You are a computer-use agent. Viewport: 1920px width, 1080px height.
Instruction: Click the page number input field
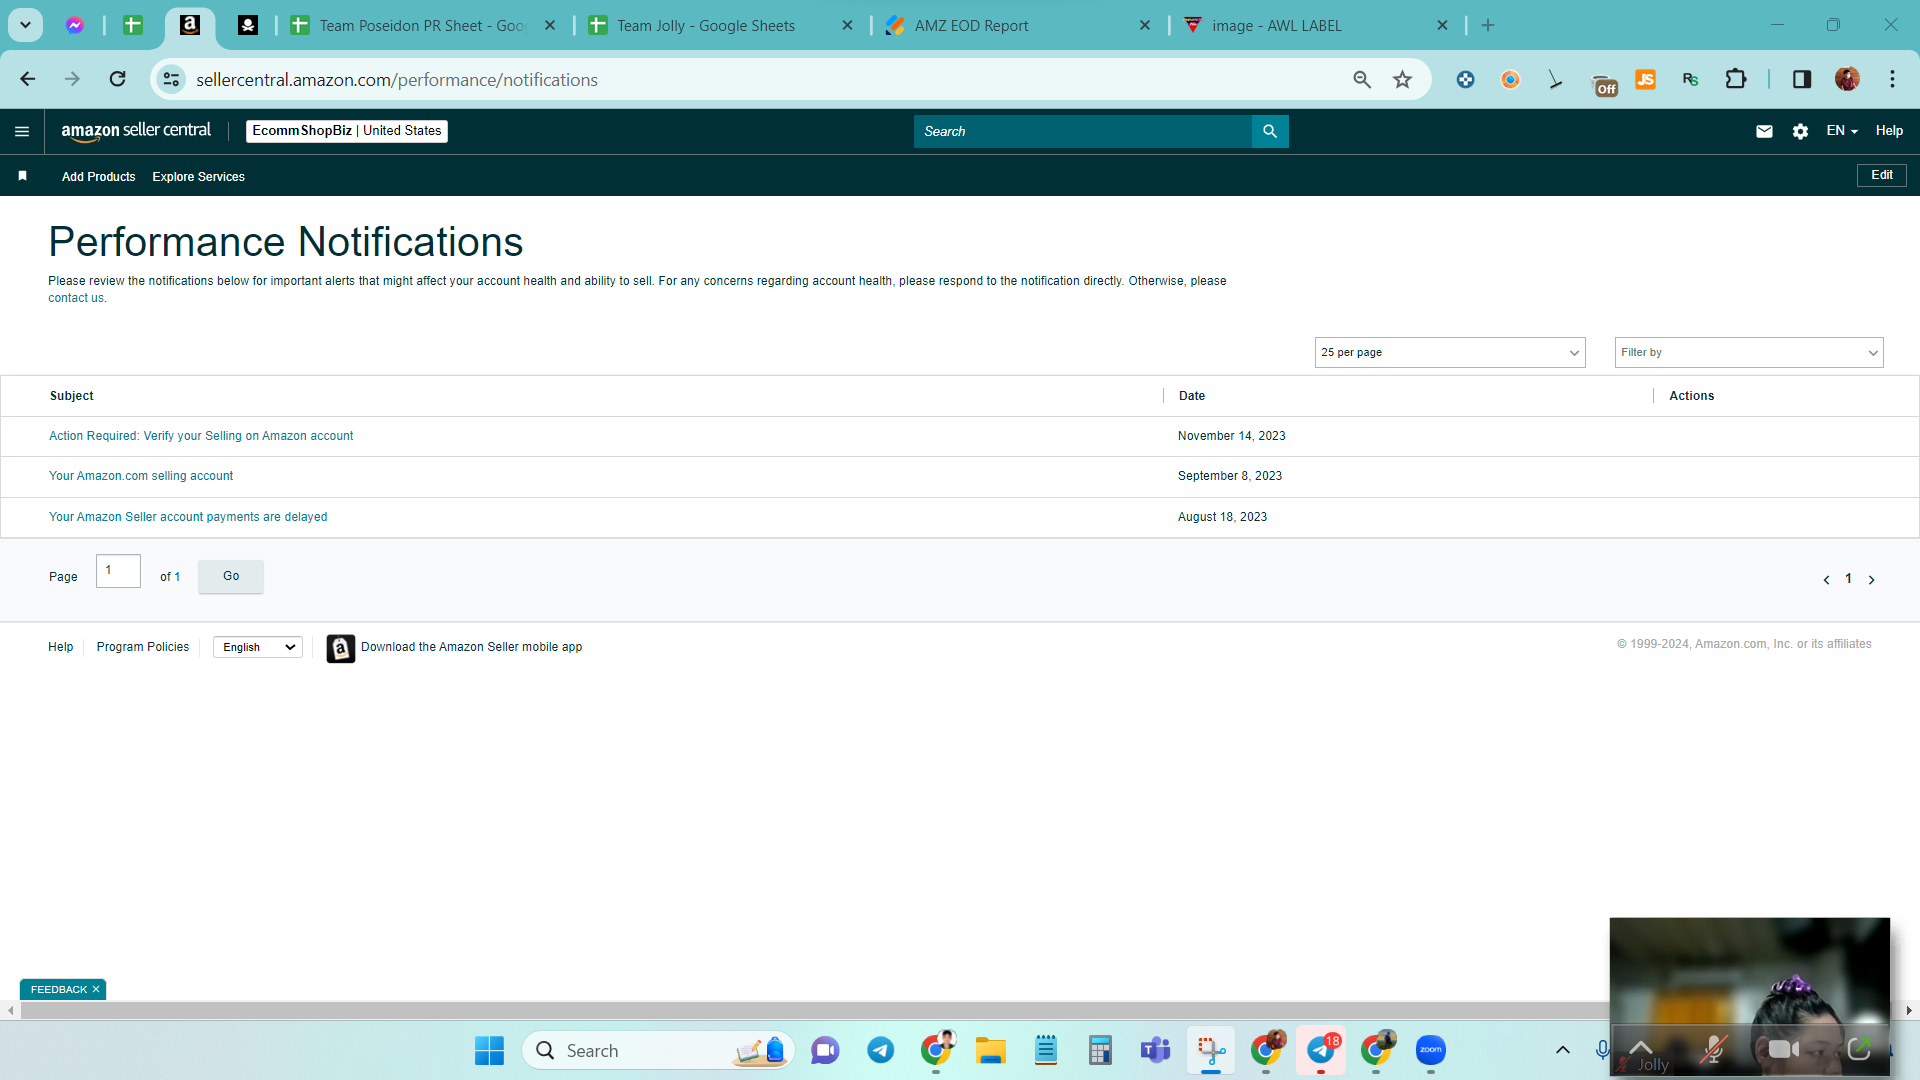118,571
